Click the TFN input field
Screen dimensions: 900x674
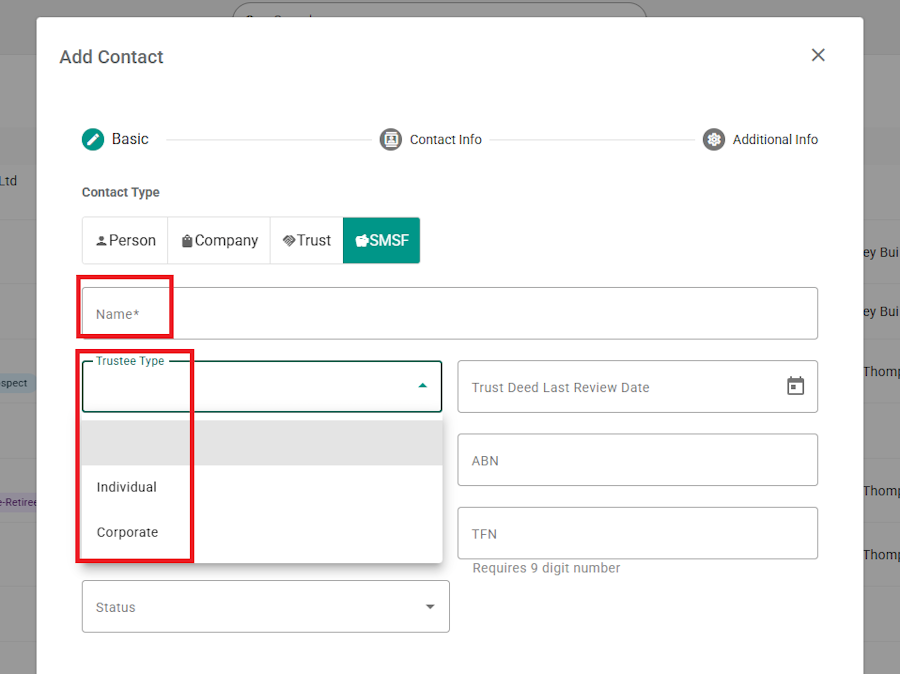click(637, 533)
